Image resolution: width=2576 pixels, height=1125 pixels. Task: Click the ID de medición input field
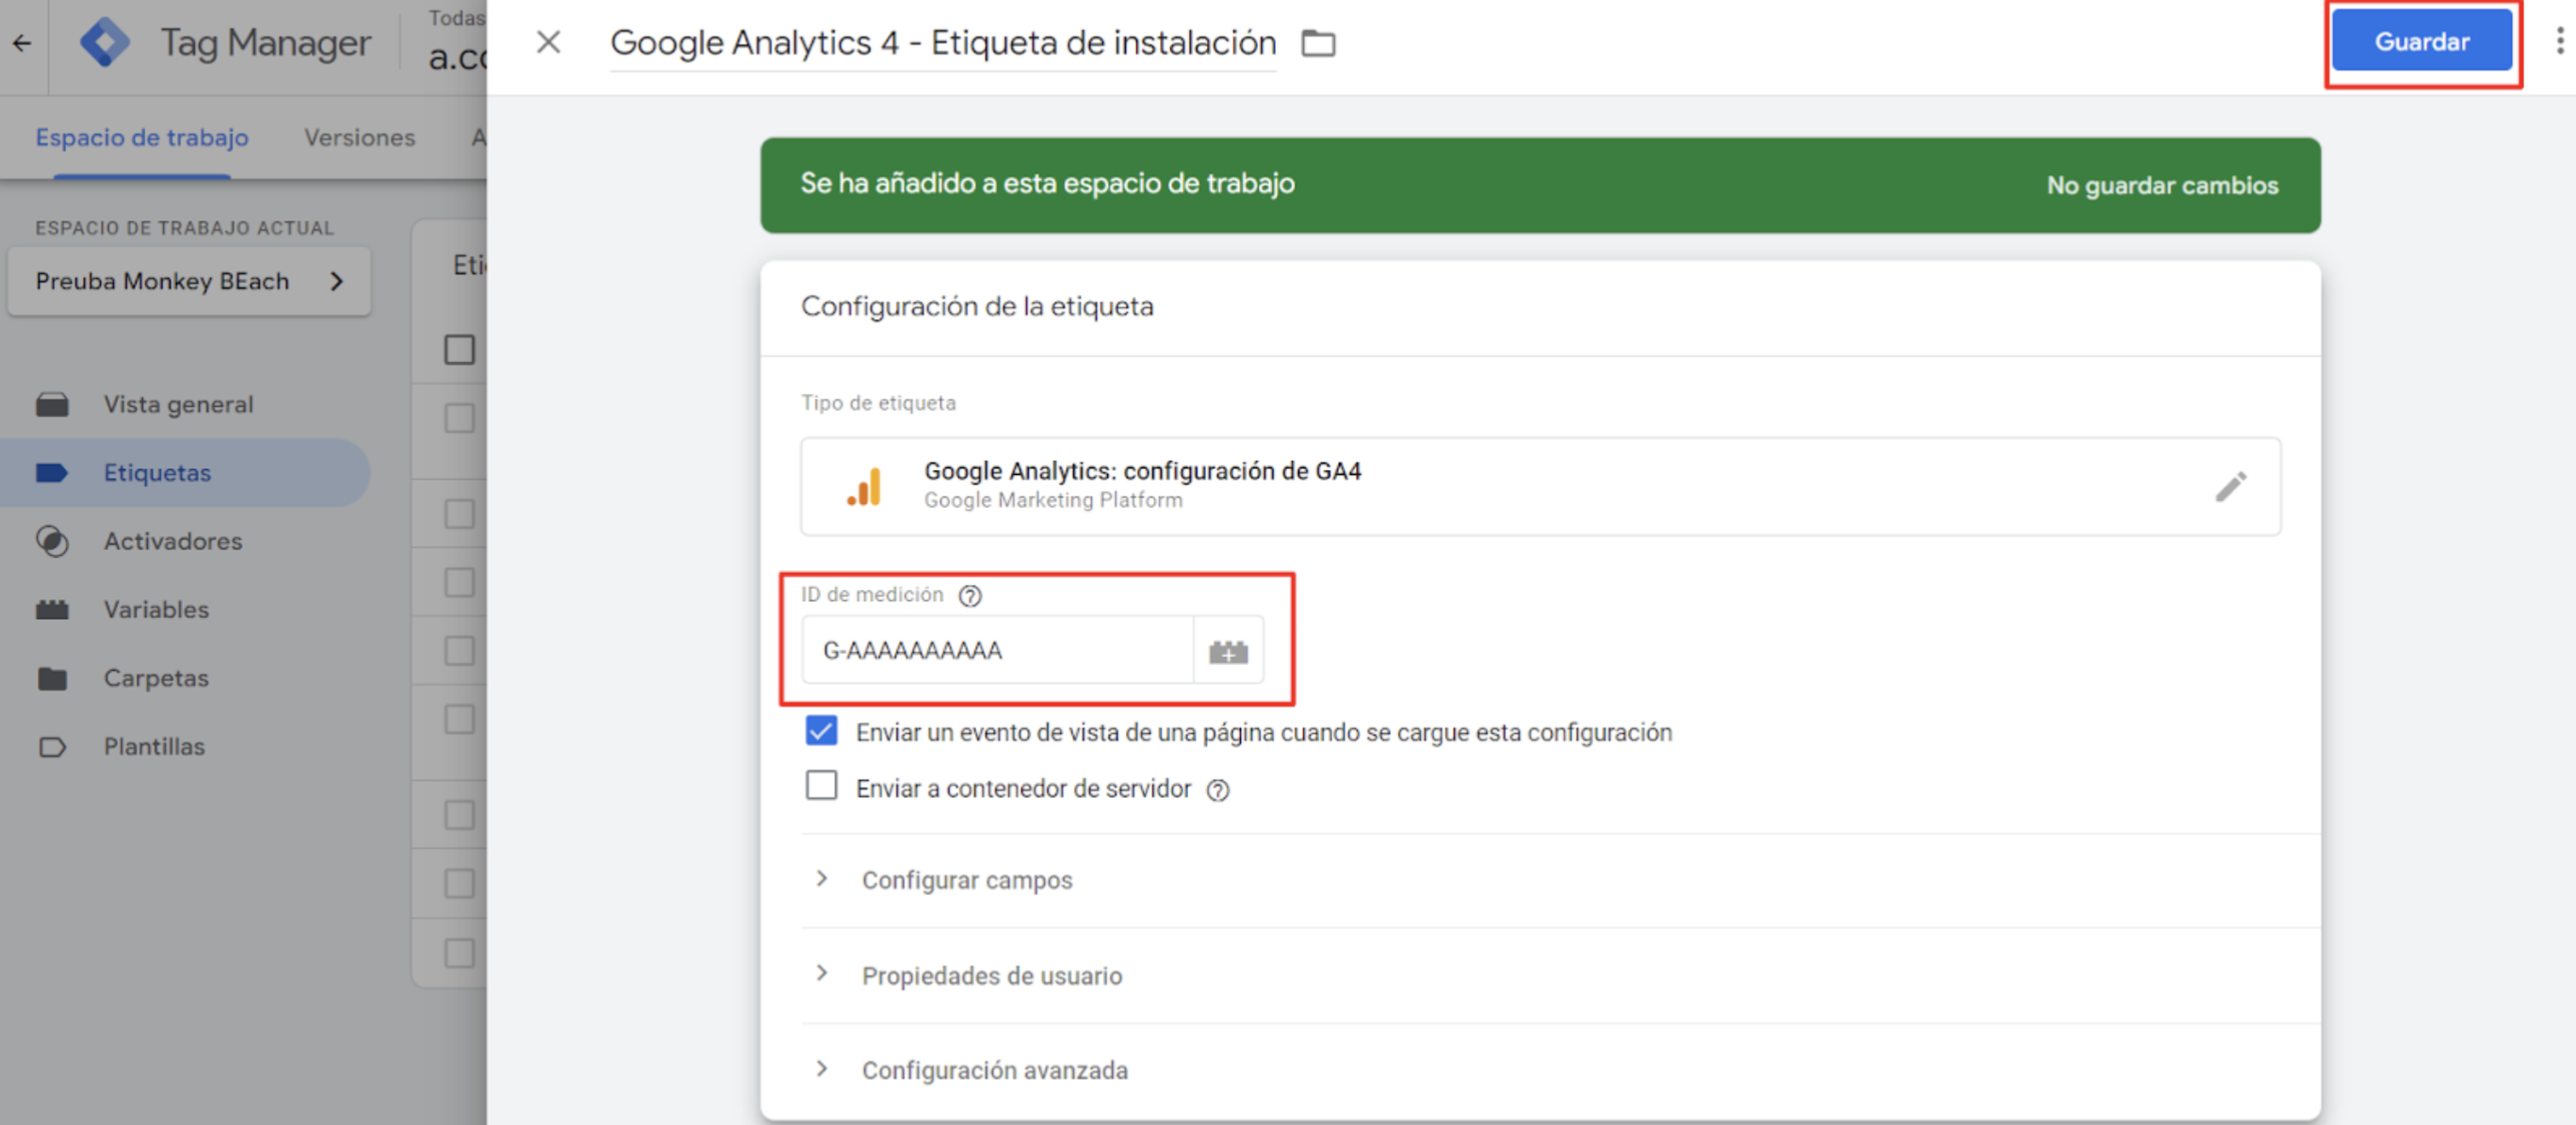pos(997,651)
